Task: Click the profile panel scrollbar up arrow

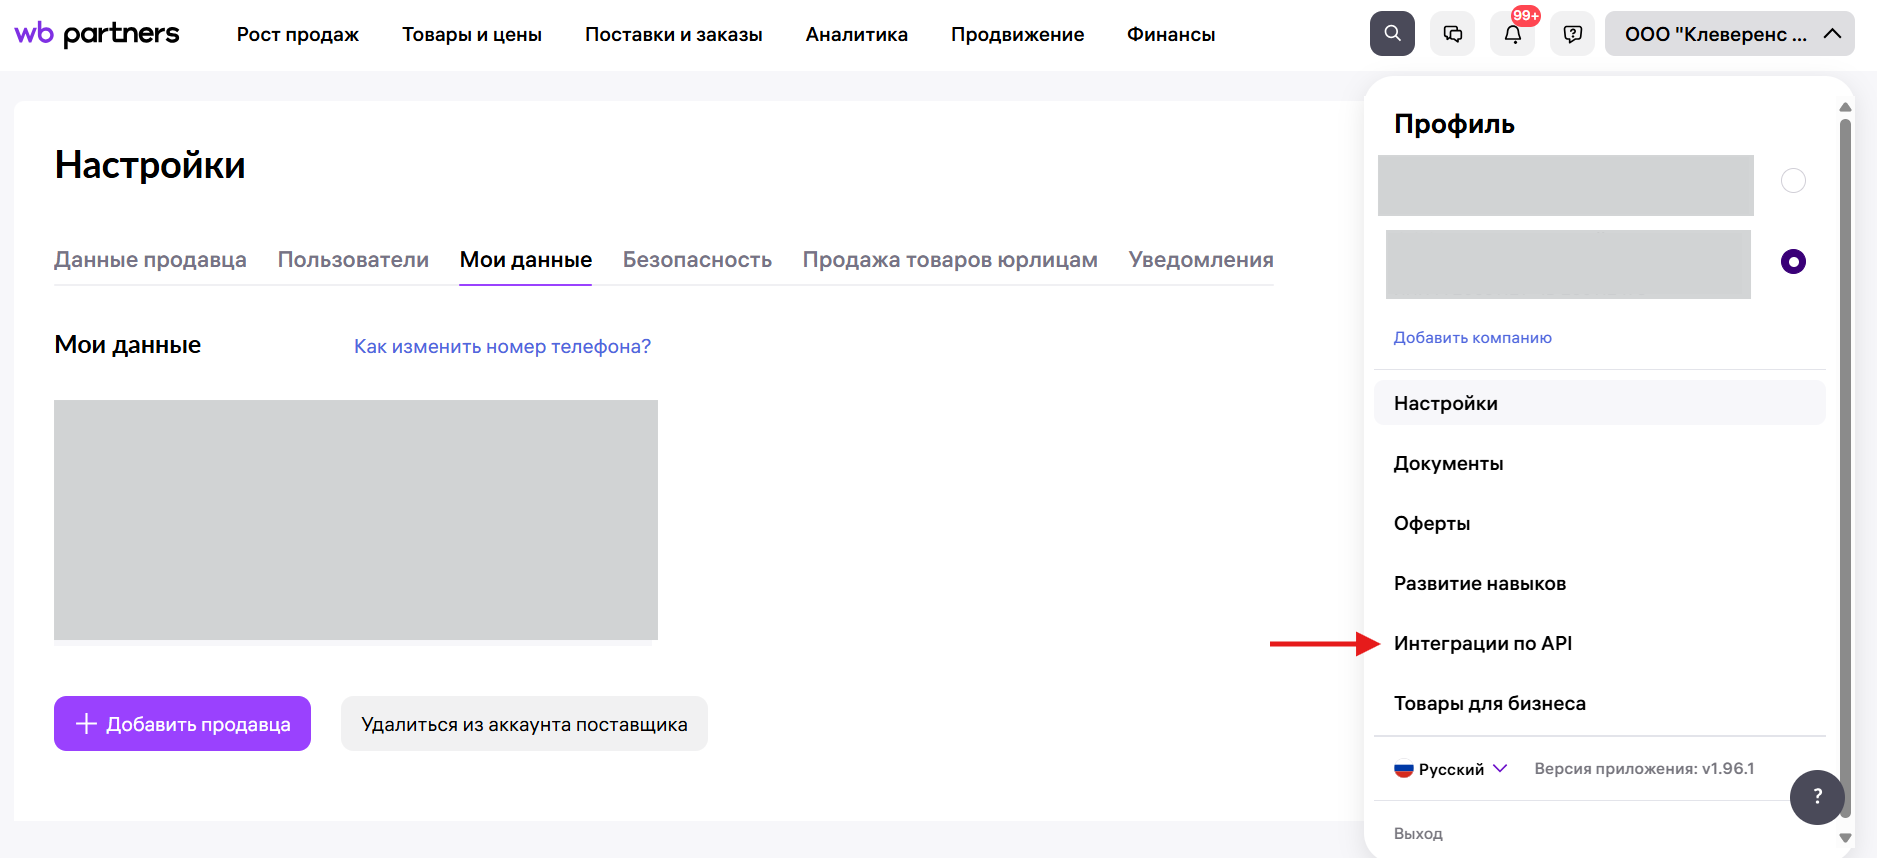Action: click(x=1845, y=107)
